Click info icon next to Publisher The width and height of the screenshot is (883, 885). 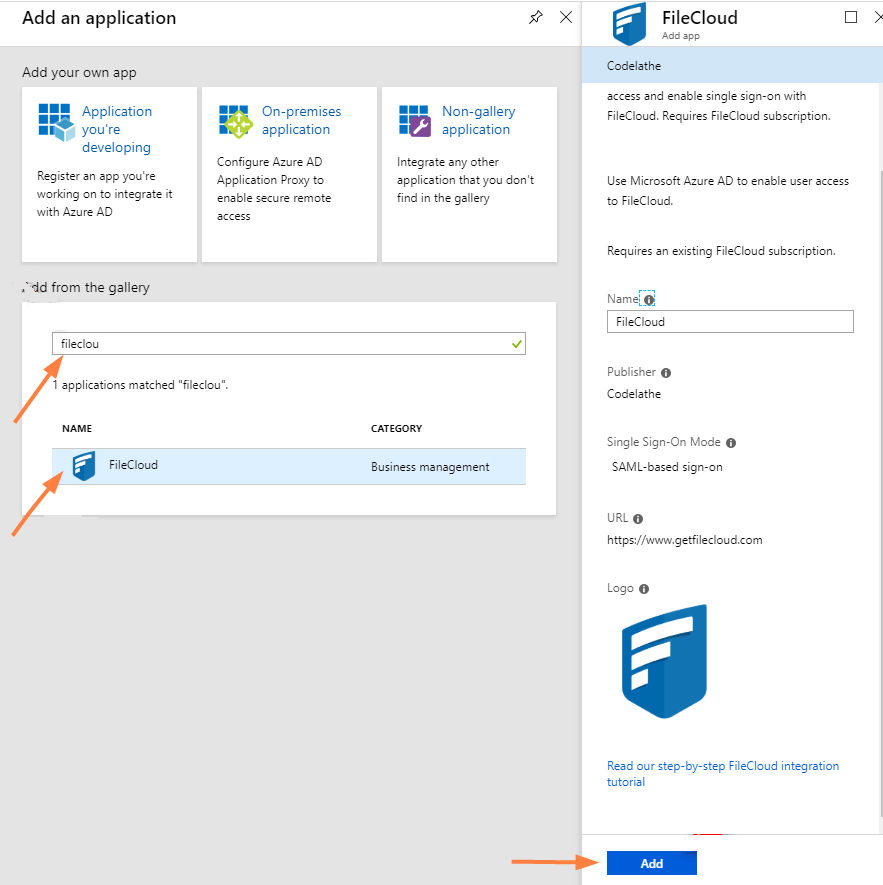click(x=666, y=373)
